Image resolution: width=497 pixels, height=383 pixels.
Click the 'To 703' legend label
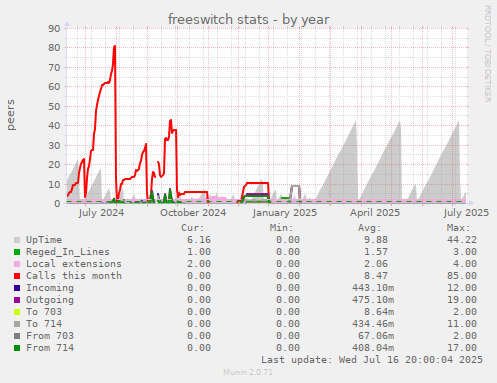[x=44, y=312]
